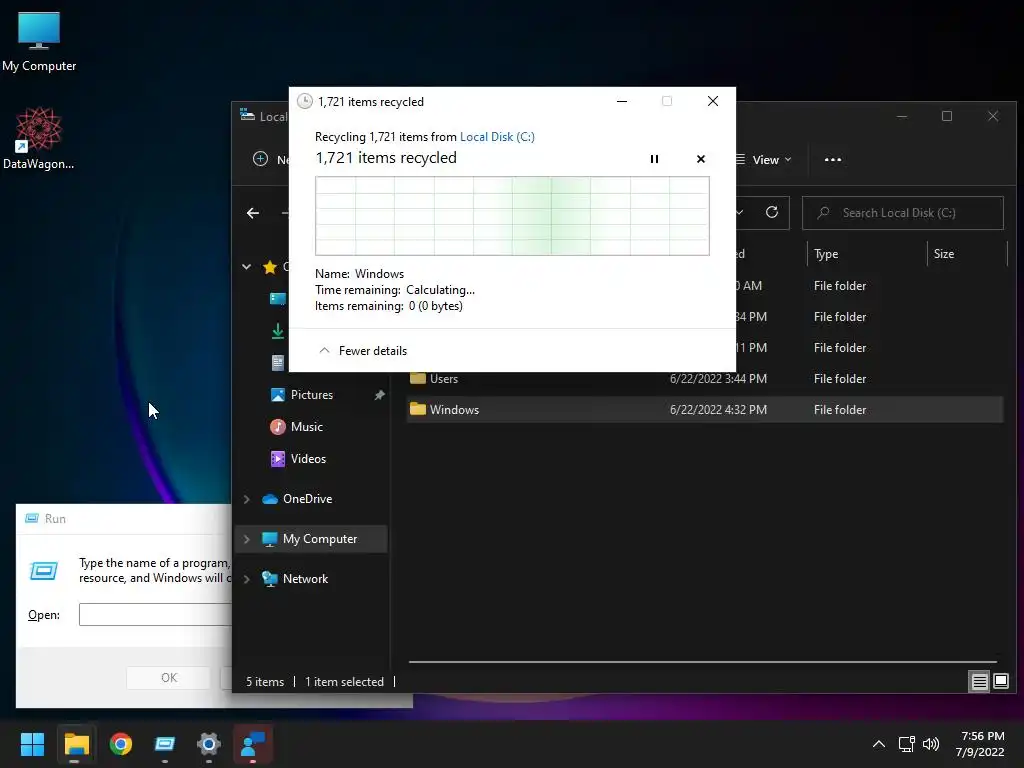Click the Users folder icon in list
Viewport: 1024px width, 768px height.
[418, 379]
